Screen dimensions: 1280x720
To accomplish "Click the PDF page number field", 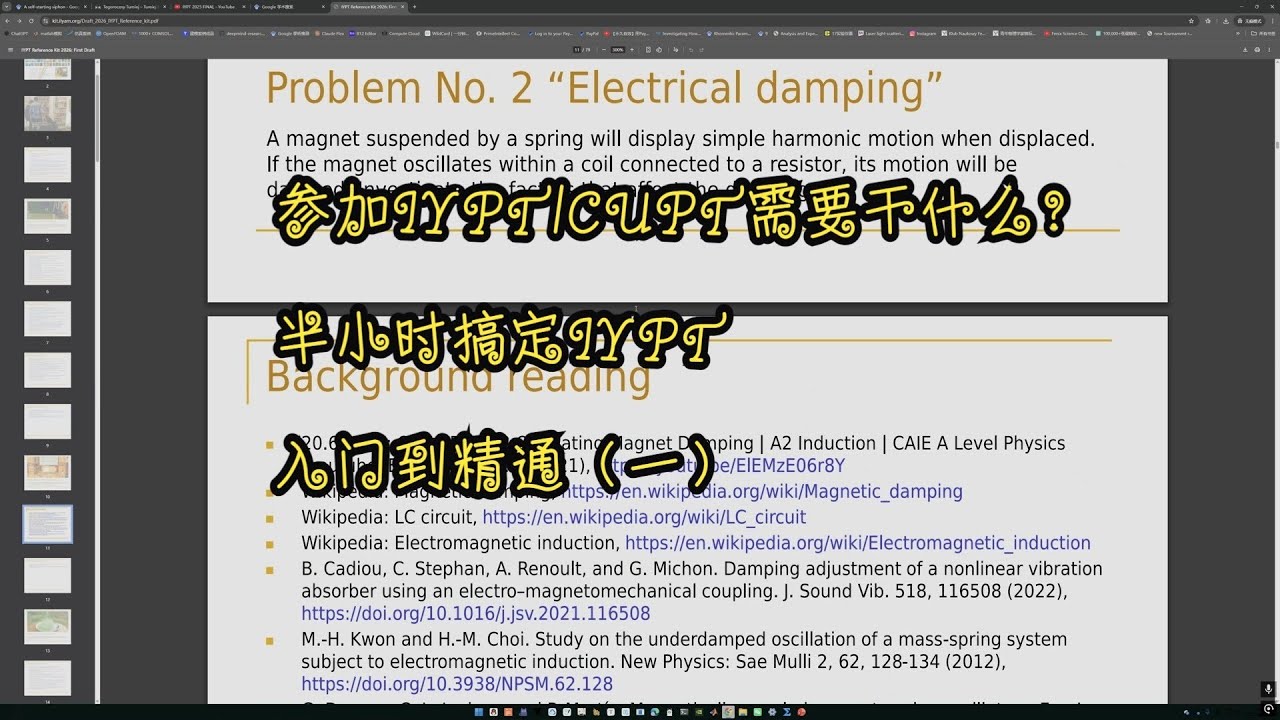I will pyautogui.click(x=575, y=48).
